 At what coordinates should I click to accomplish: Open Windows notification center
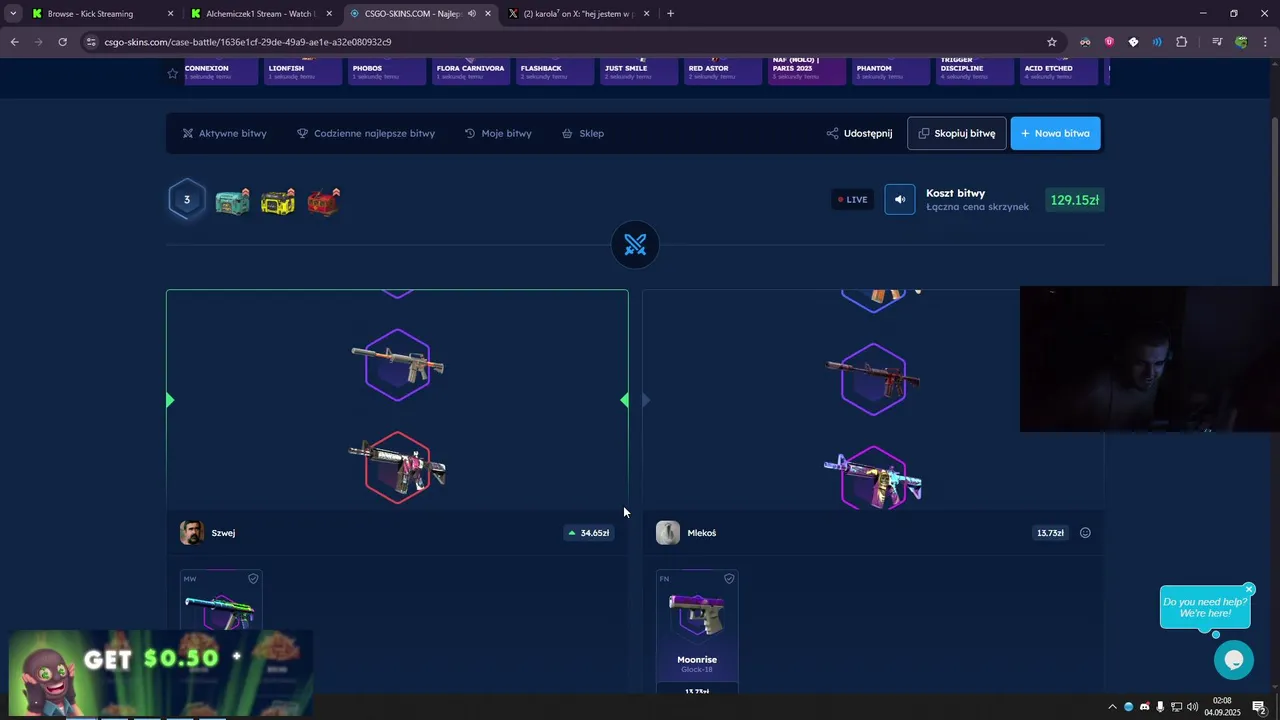point(1259,707)
